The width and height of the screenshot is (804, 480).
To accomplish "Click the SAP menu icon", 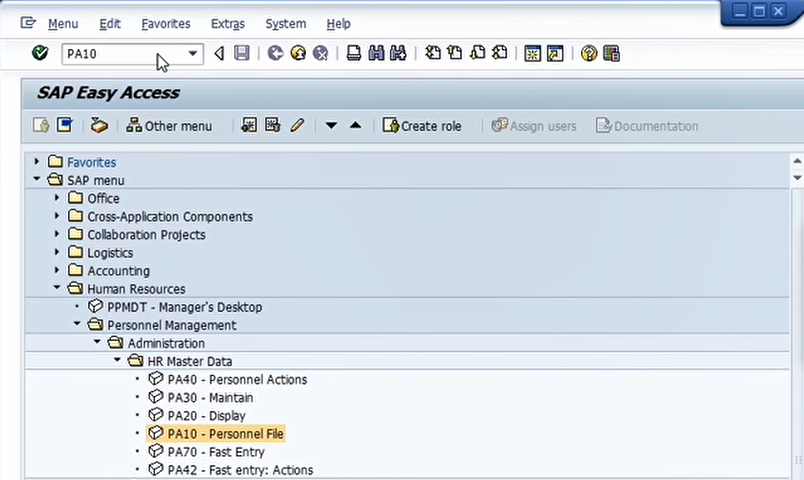I will click(65, 125).
